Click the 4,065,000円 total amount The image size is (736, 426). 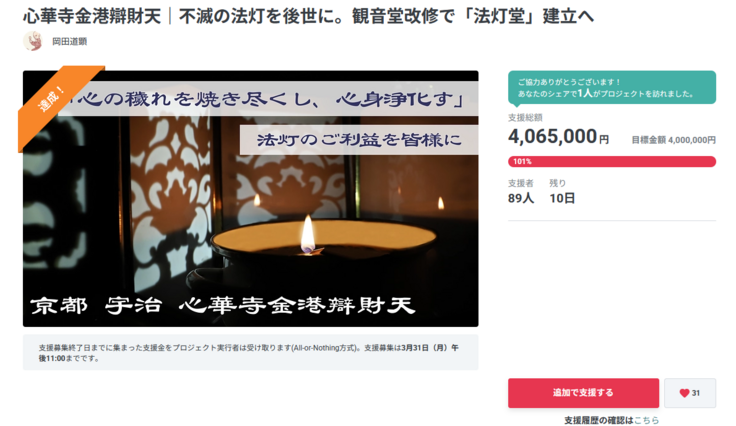click(x=558, y=137)
